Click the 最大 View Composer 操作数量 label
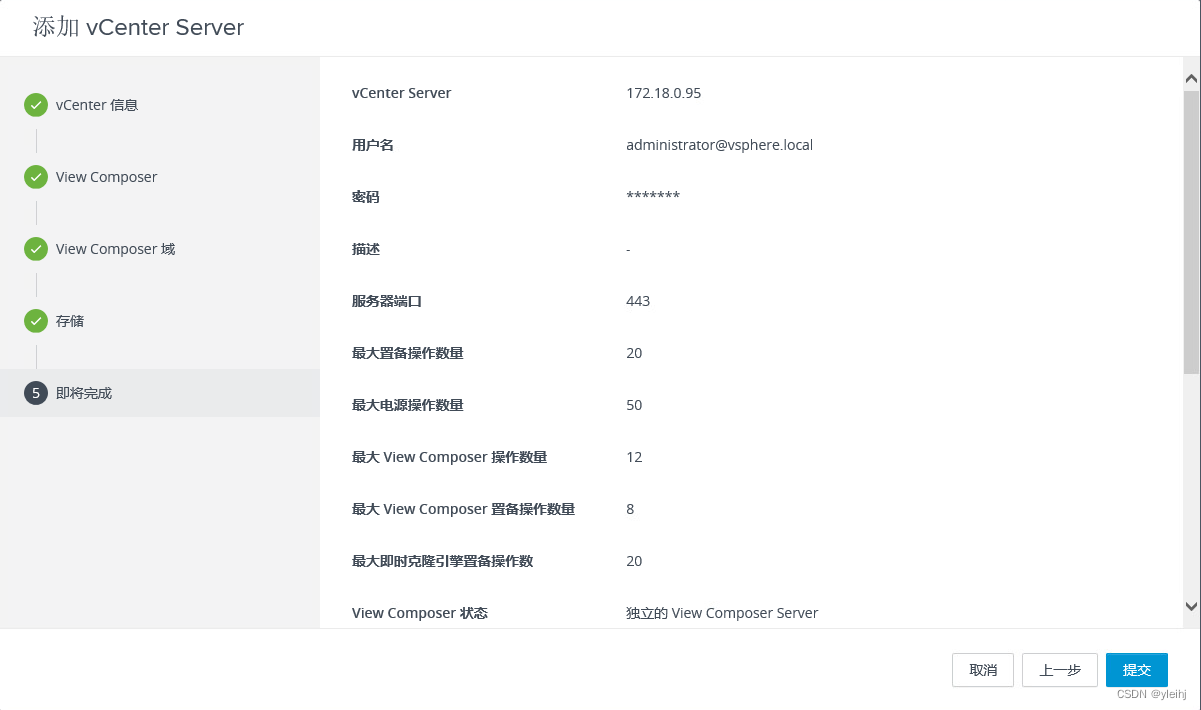 (x=450, y=457)
